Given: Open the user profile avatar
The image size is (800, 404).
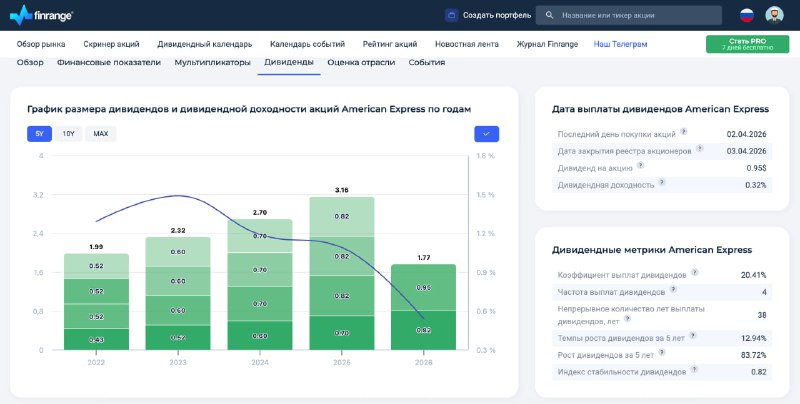Looking at the screenshot, I should (x=775, y=15).
